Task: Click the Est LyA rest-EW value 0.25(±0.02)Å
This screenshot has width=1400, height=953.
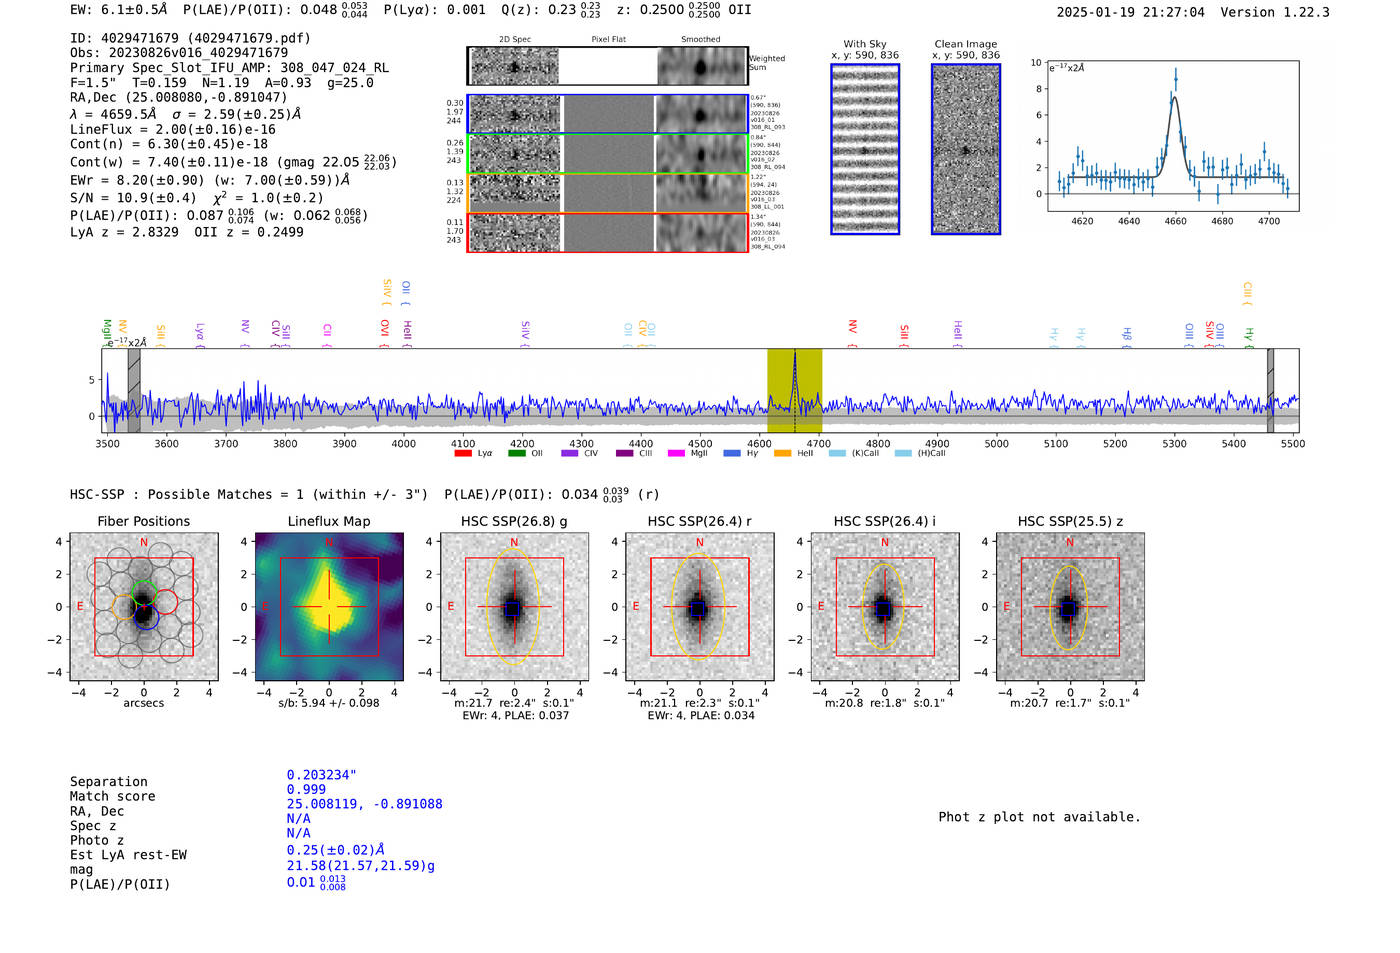Action: click(x=336, y=850)
